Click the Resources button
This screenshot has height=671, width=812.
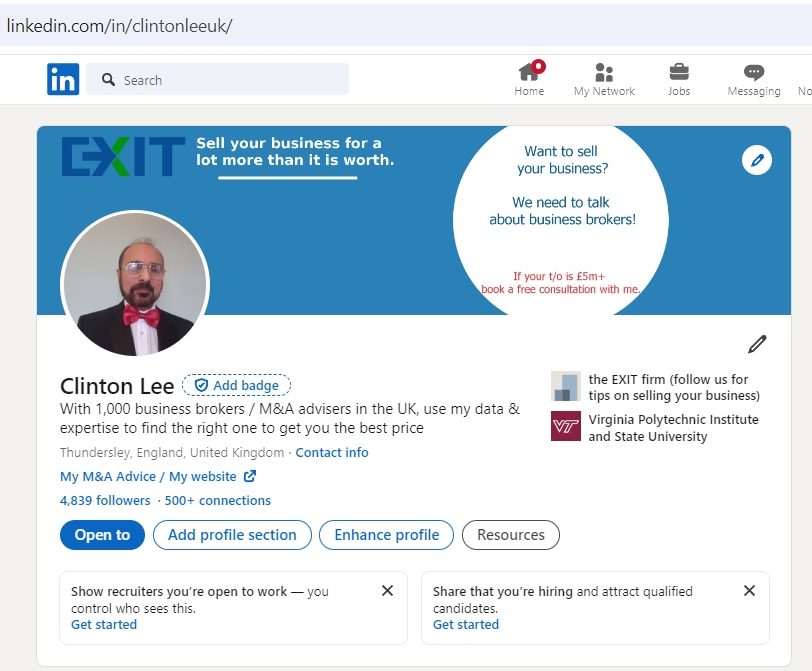pyautogui.click(x=511, y=535)
